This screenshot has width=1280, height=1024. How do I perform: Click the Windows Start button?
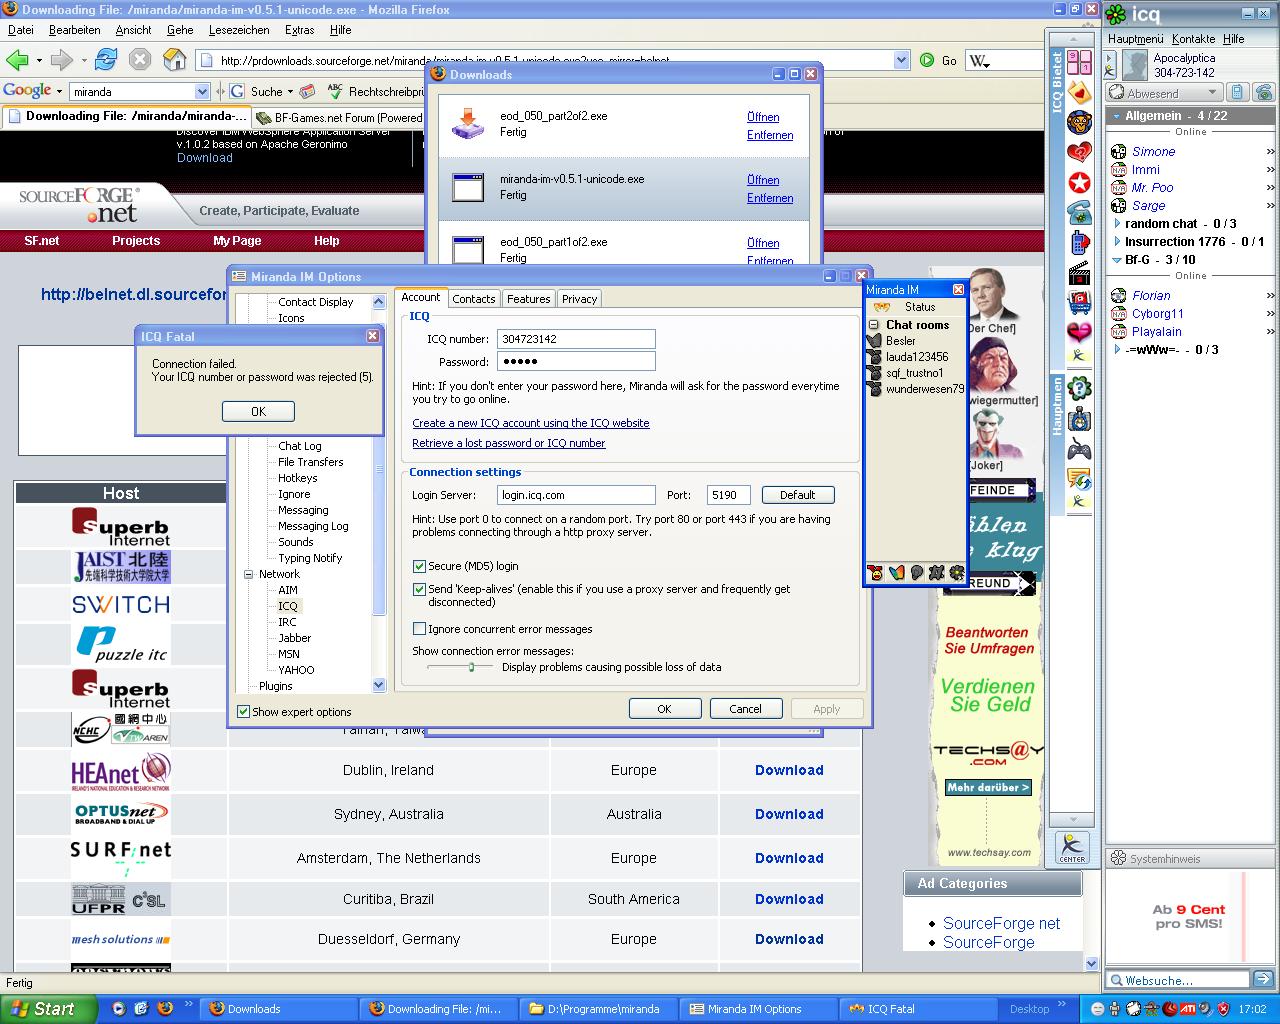(x=48, y=1009)
